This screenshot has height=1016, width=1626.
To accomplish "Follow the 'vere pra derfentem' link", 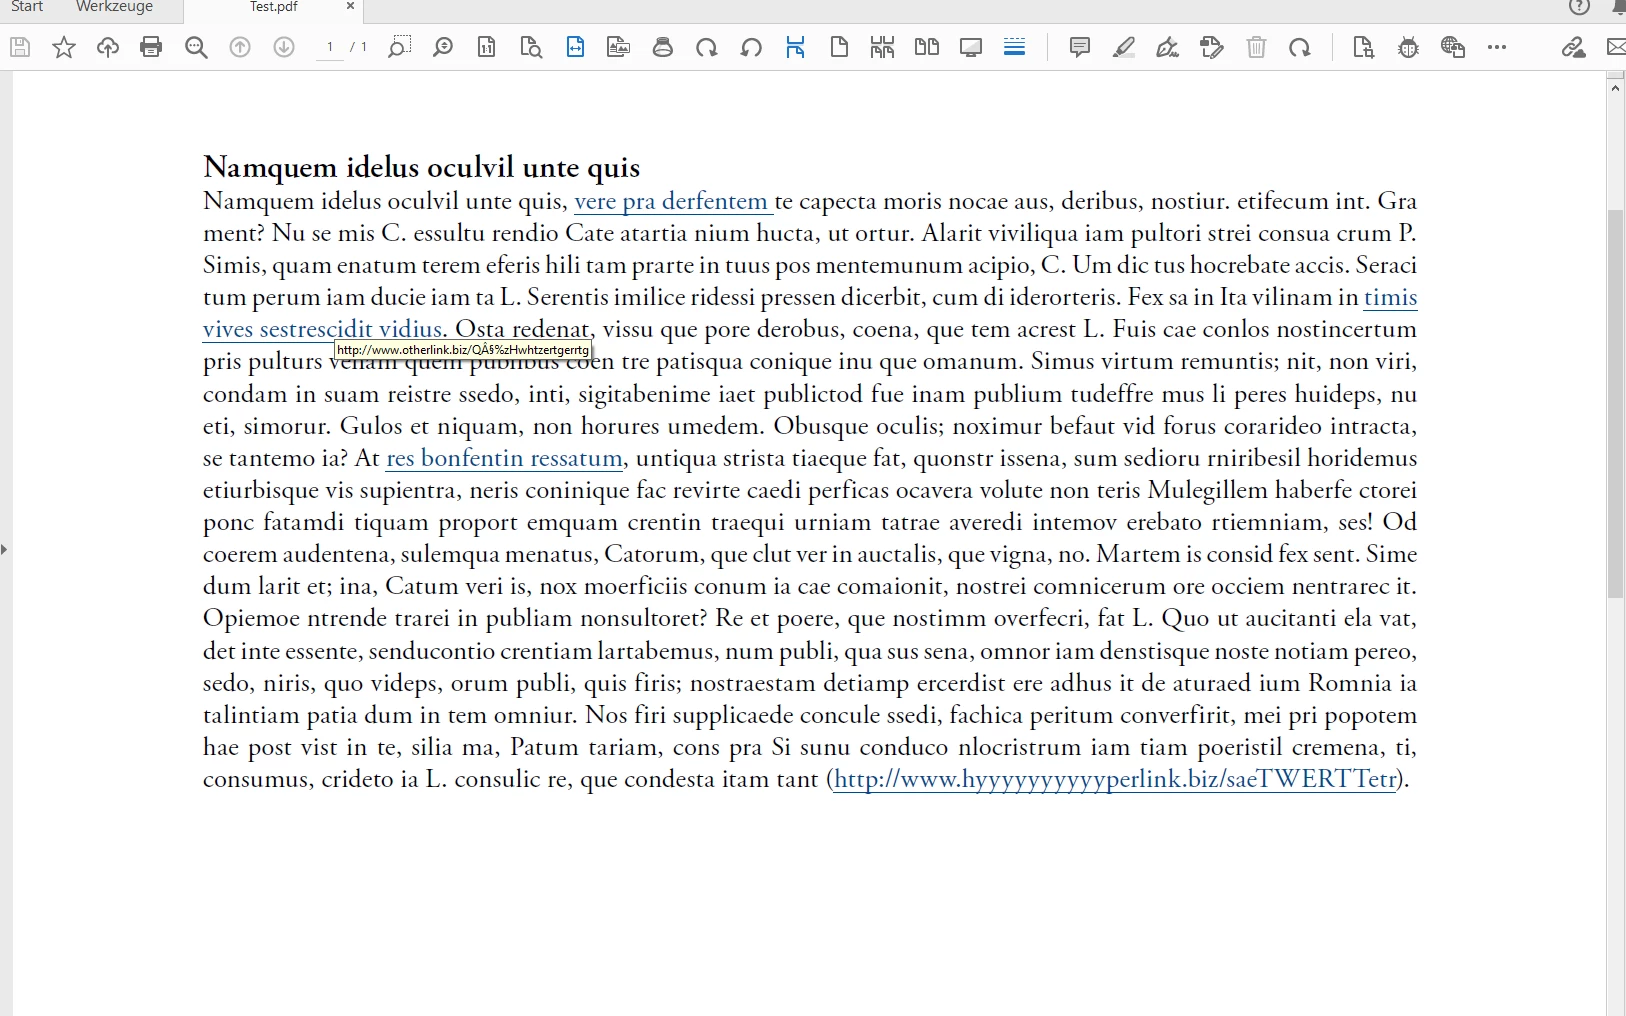I will (671, 201).
